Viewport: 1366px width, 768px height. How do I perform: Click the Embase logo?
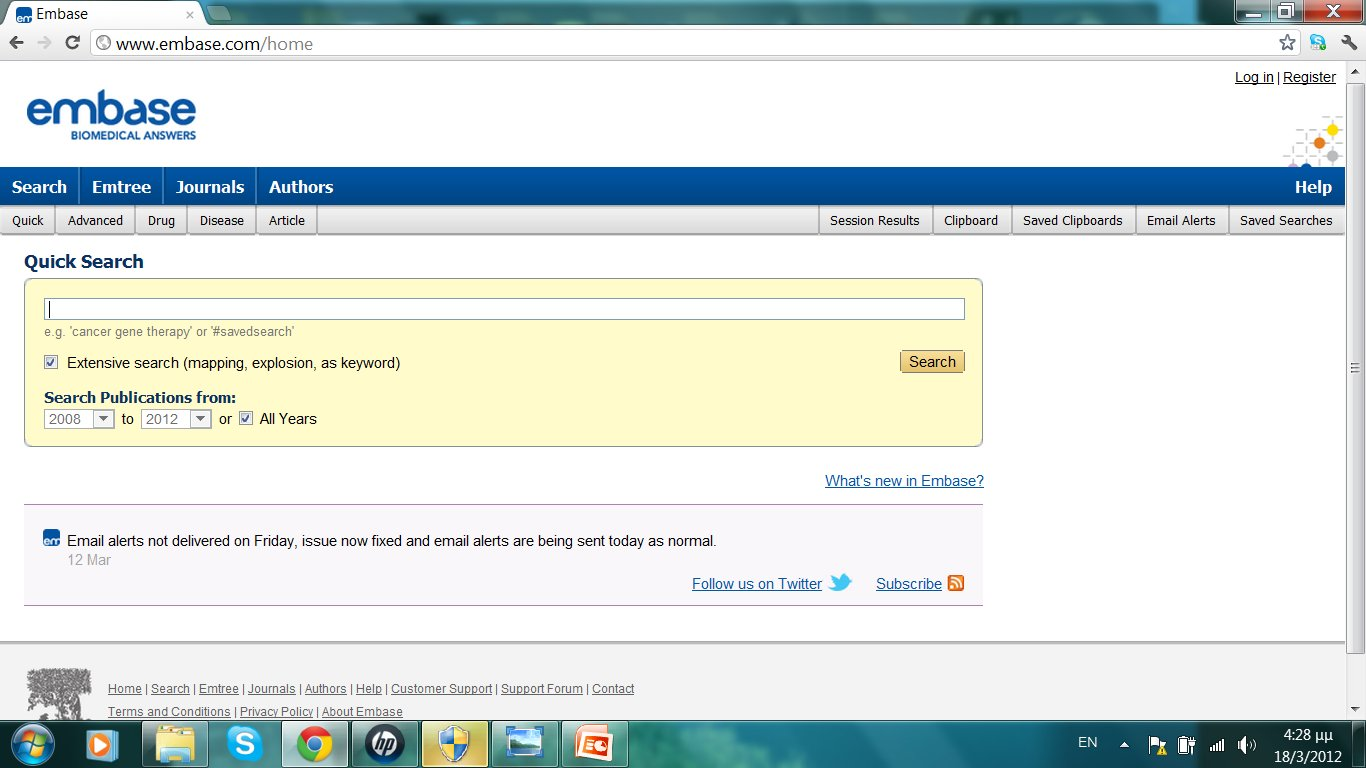pyautogui.click(x=111, y=116)
